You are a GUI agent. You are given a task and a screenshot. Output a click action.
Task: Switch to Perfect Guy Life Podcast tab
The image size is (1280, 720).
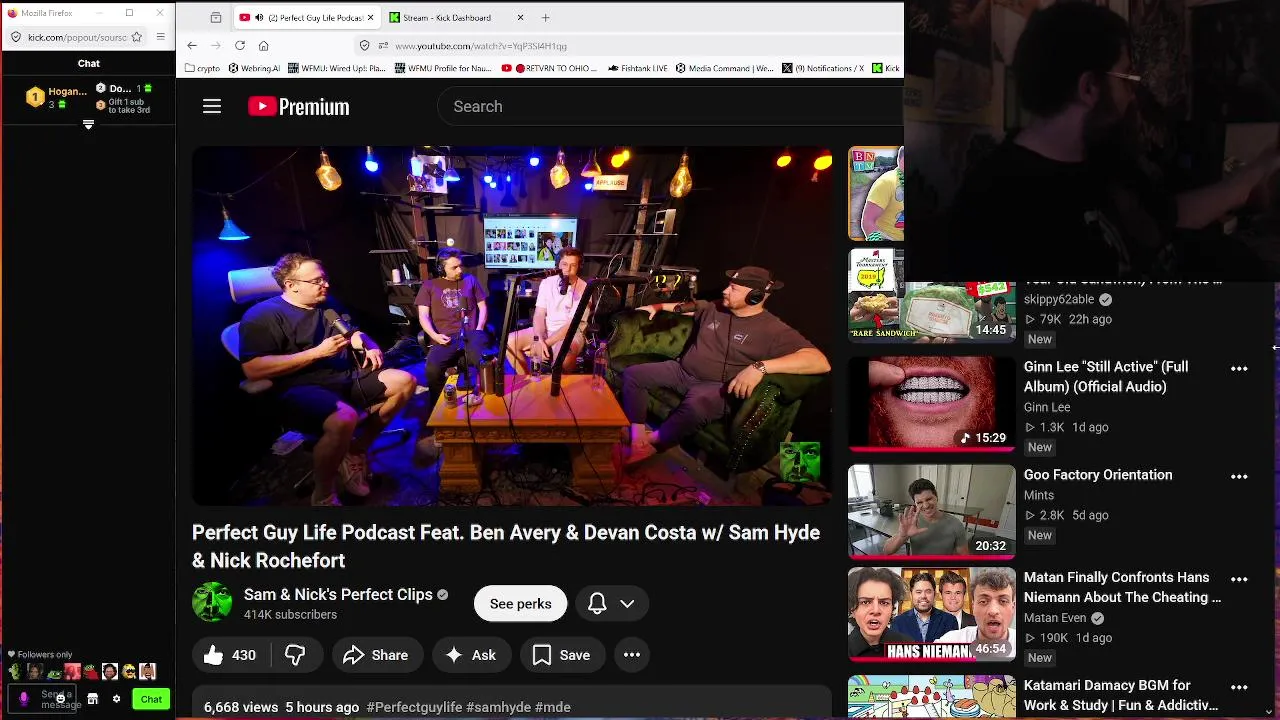pyautogui.click(x=305, y=17)
